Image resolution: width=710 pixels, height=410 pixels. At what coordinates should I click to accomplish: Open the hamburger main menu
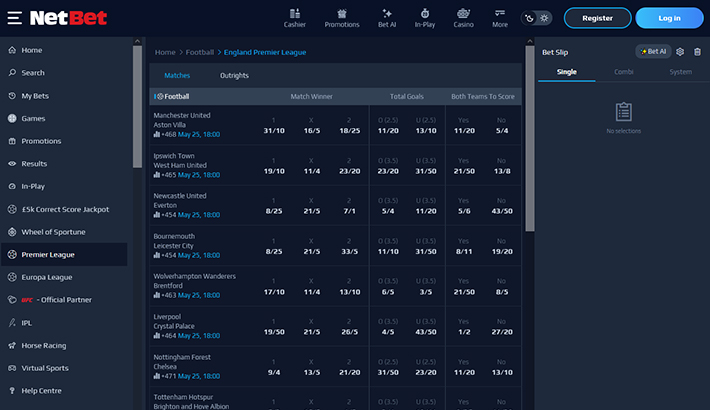pos(14,18)
